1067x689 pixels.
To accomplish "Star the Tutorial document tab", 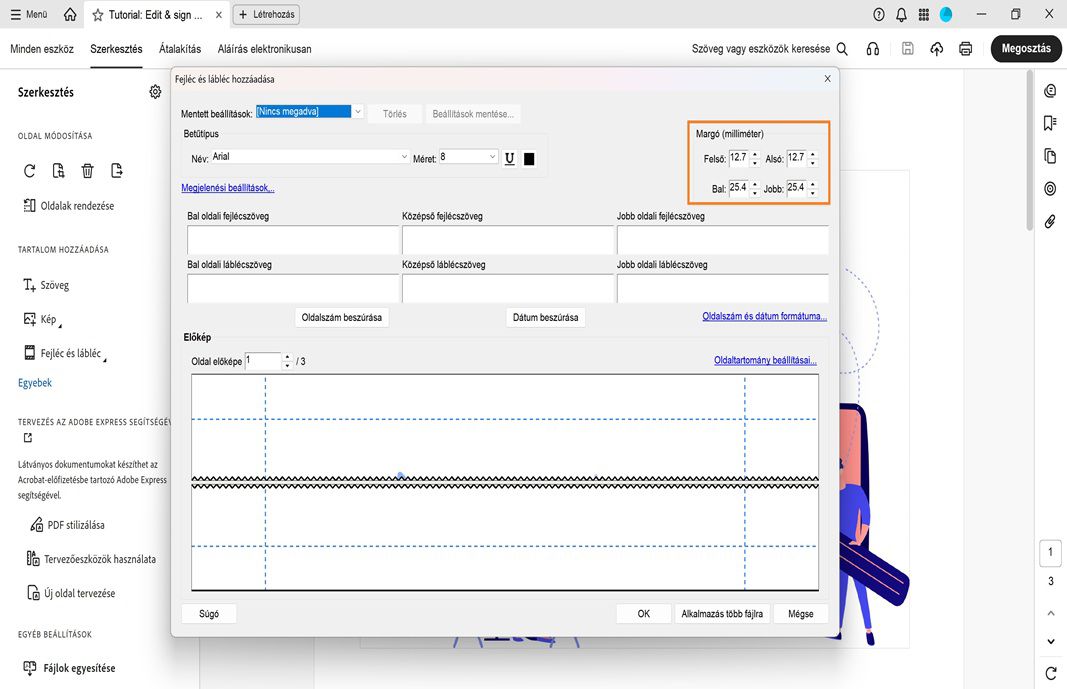I will (x=98, y=14).
